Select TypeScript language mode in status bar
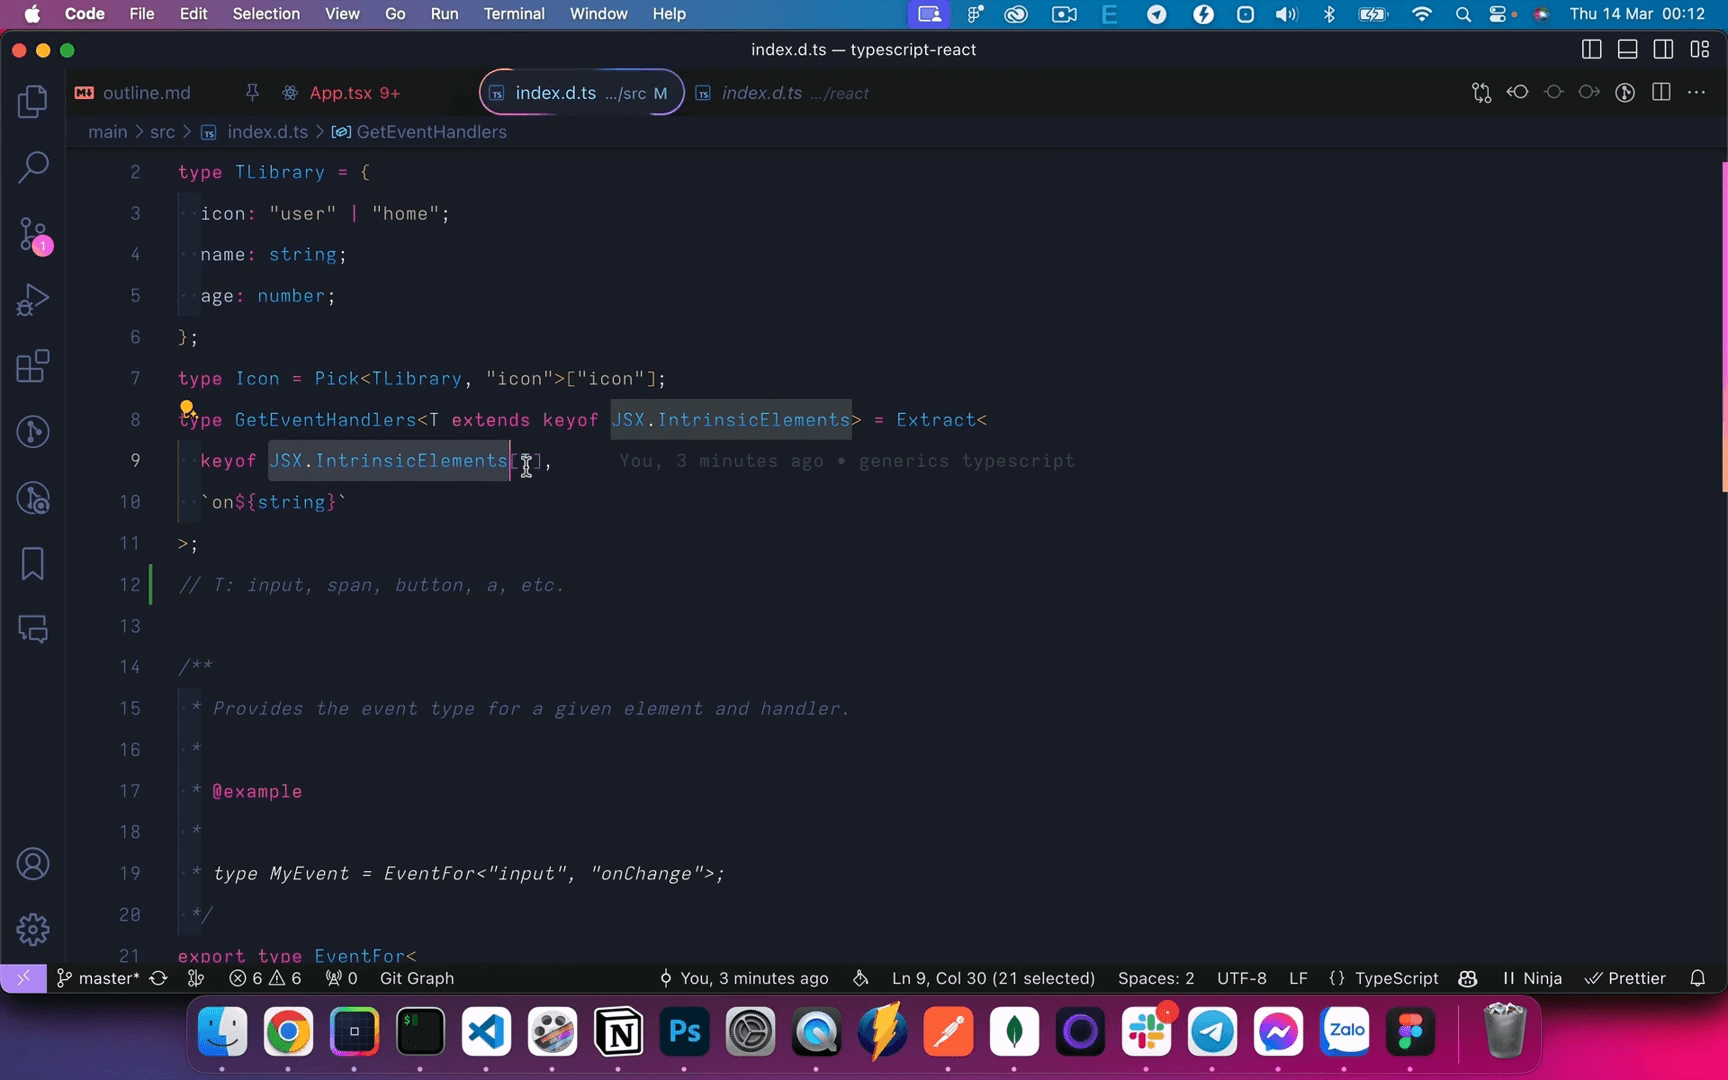This screenshot has width=1728, height=1080. pos(1396,978)
